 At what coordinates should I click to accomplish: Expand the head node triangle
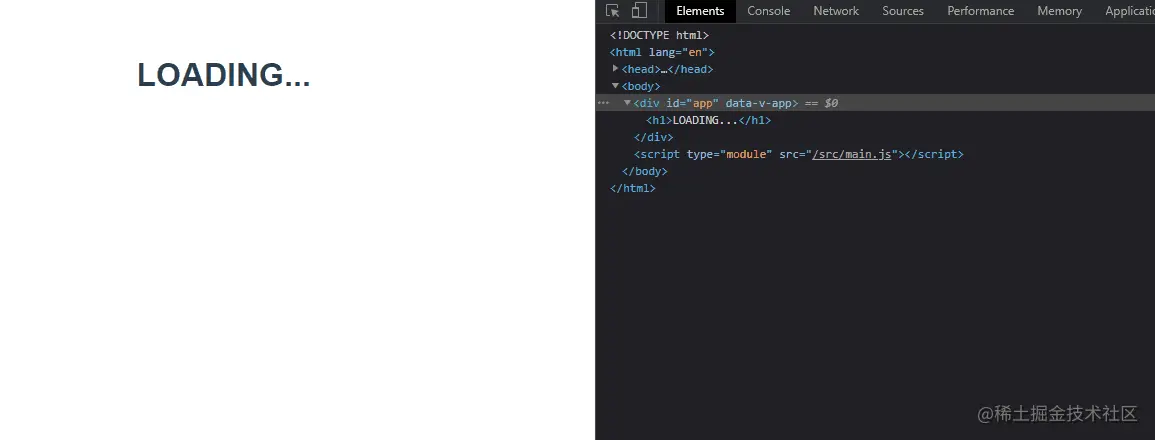[615, 69]
